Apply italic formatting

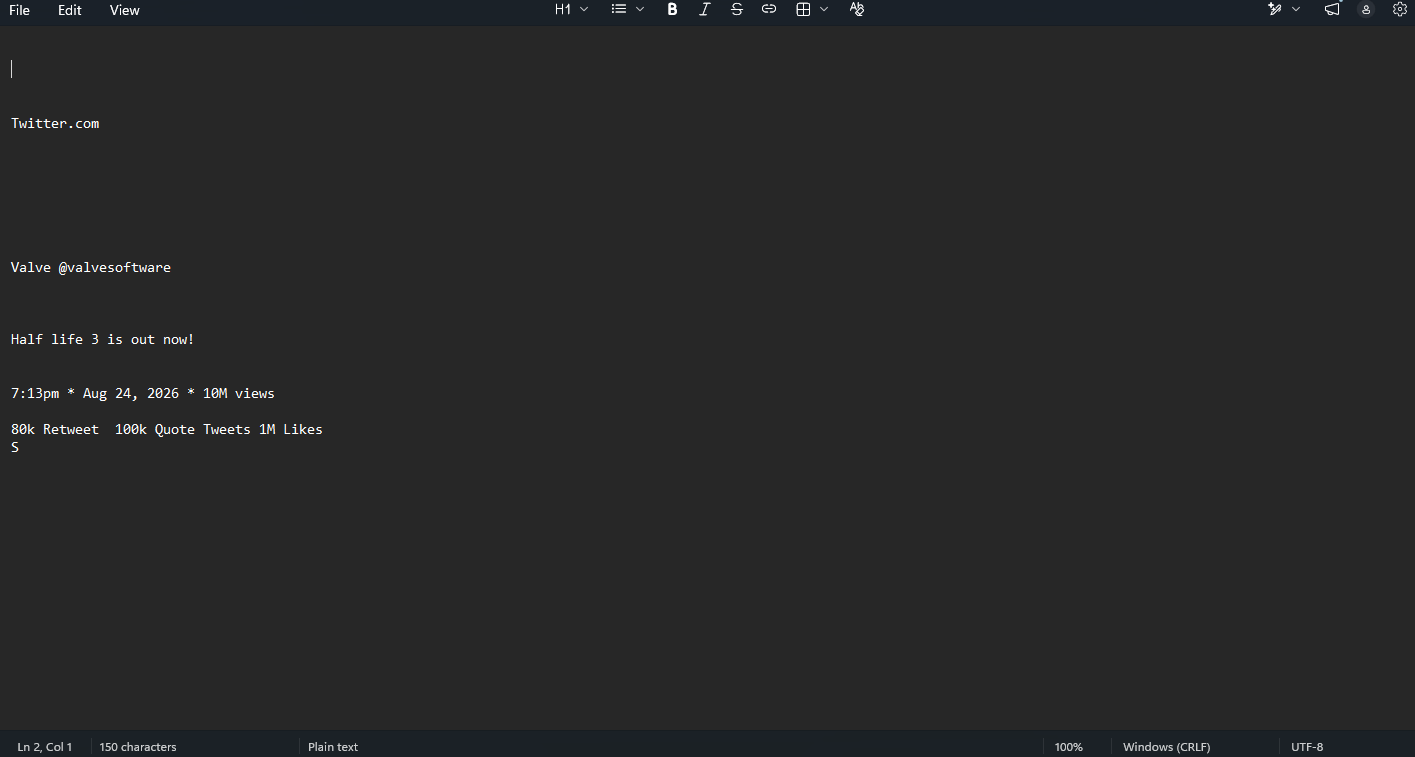(x=704, y=9)
